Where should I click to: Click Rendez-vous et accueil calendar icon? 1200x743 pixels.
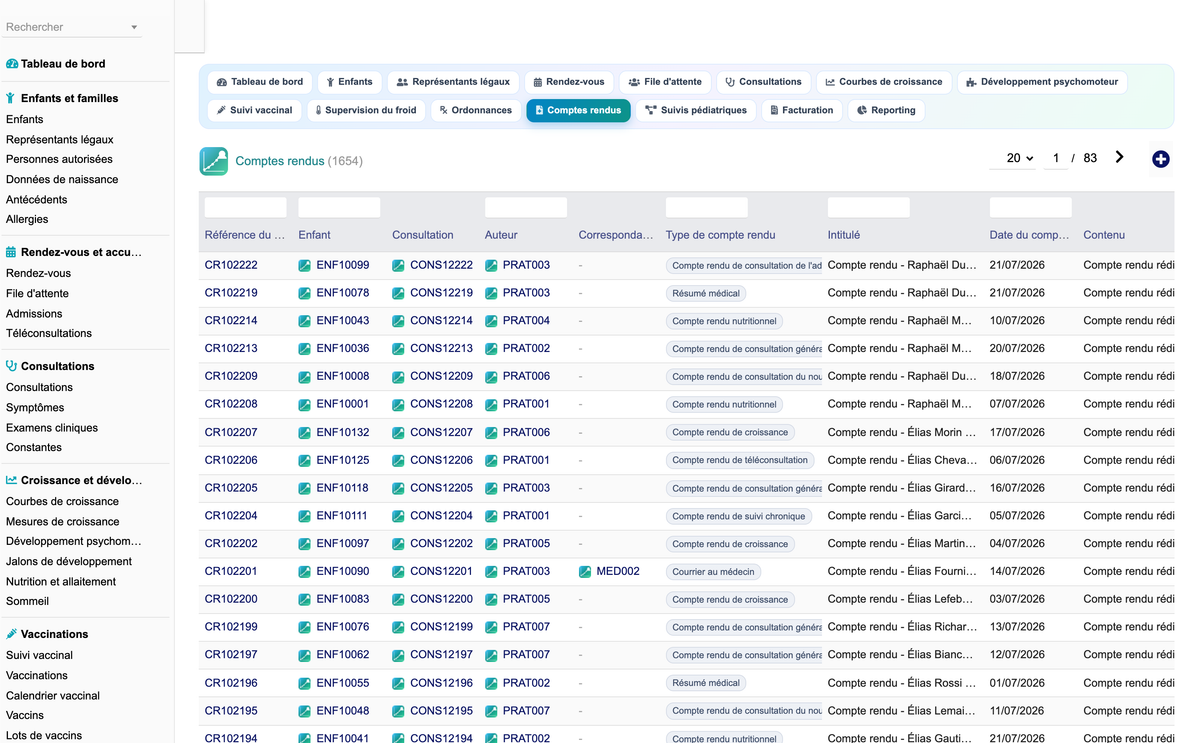click(11, 252)
